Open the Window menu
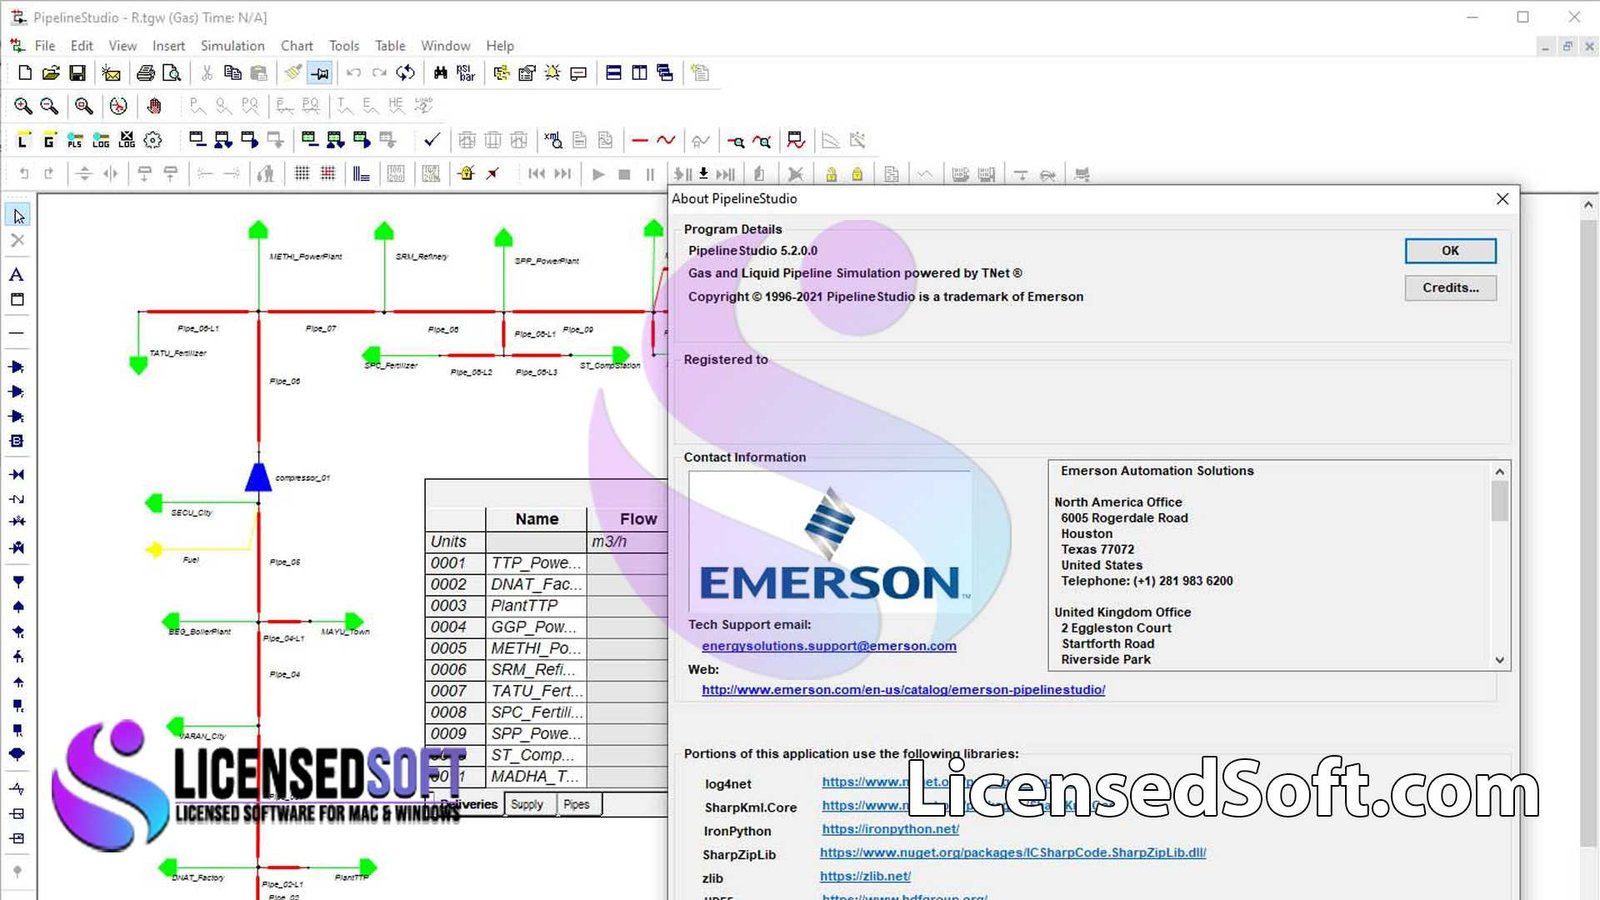 (445, 46)
